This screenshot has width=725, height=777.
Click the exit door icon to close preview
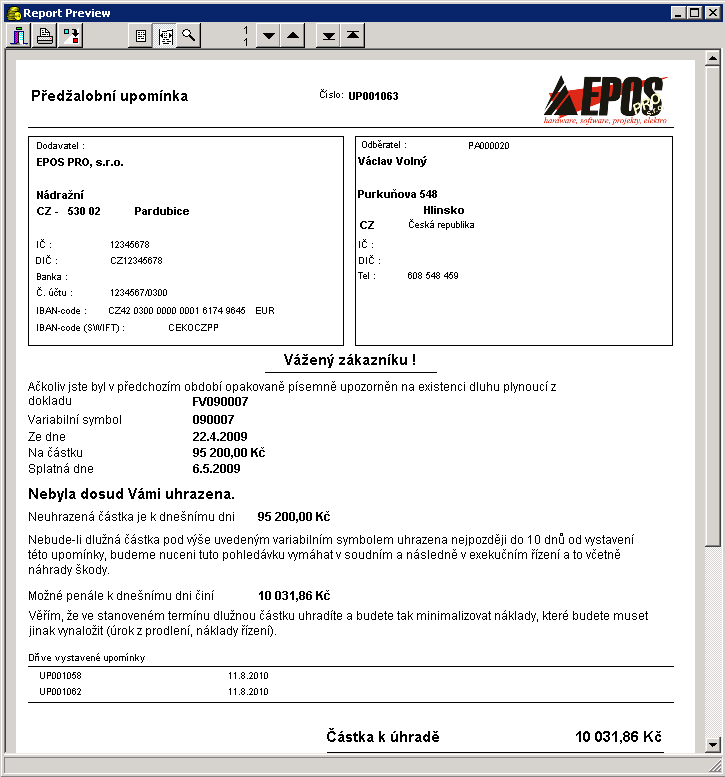(x=20, y=37)
